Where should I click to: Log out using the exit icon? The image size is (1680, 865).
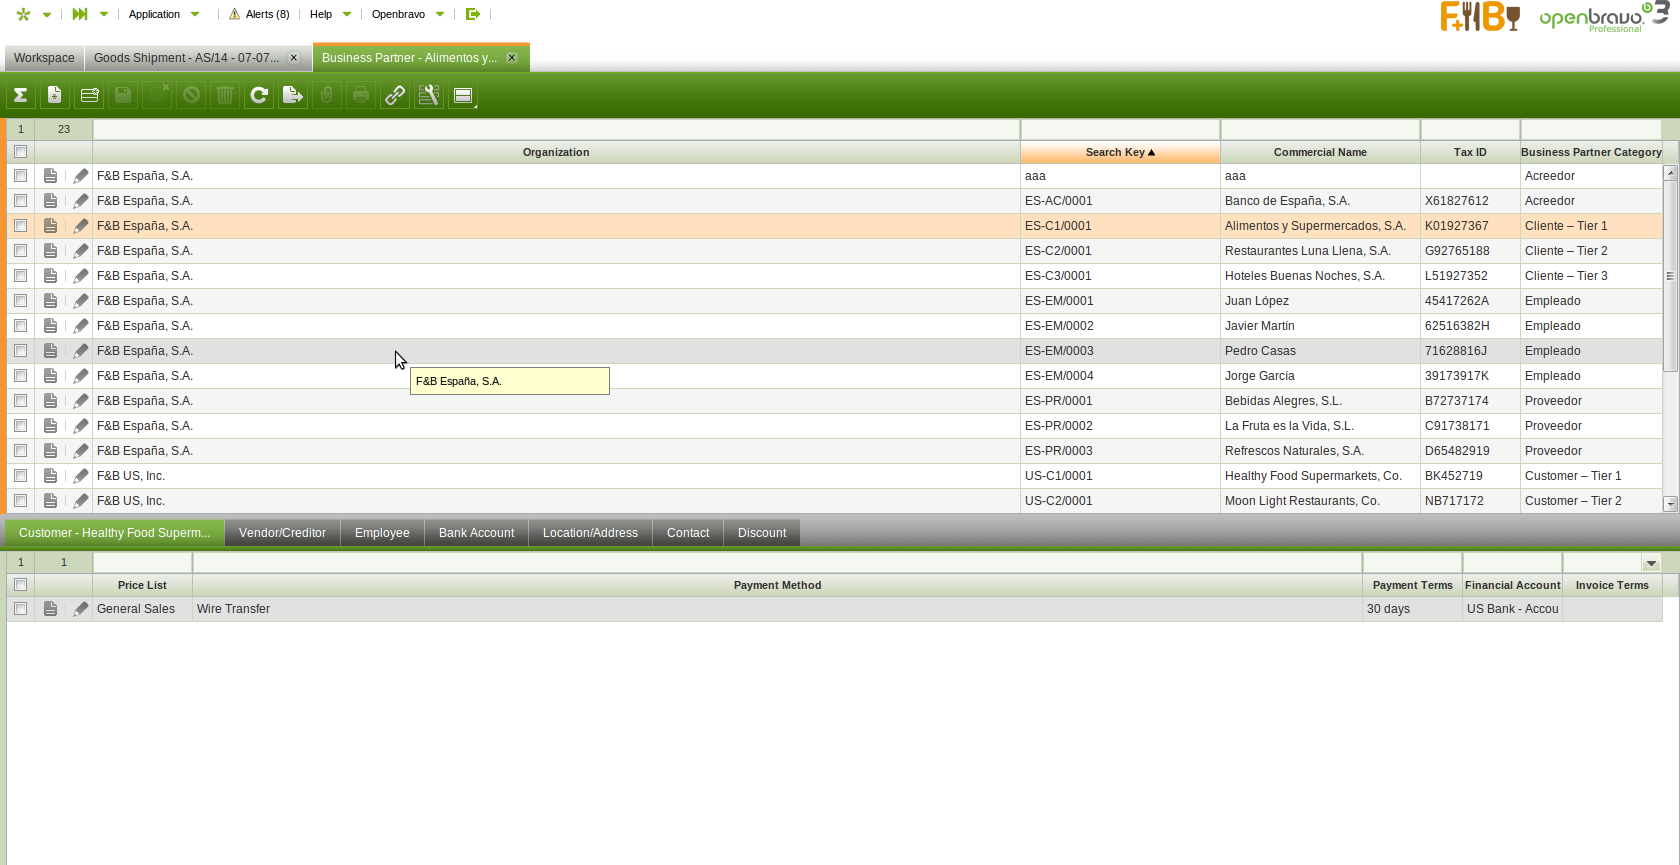pyautogui.click(x=473, y=14)
